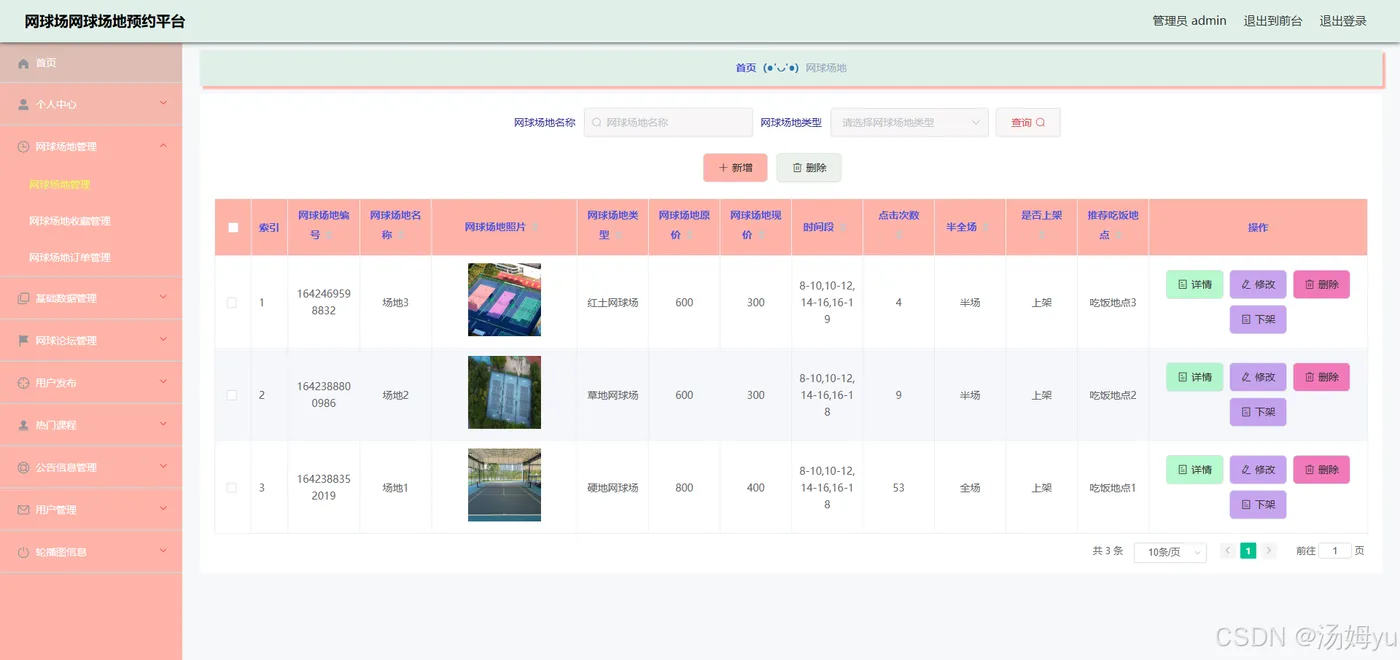Go to previous page arrow in pagination
This screenshot has width=1400, height=660.
[x=1227, y=551]
